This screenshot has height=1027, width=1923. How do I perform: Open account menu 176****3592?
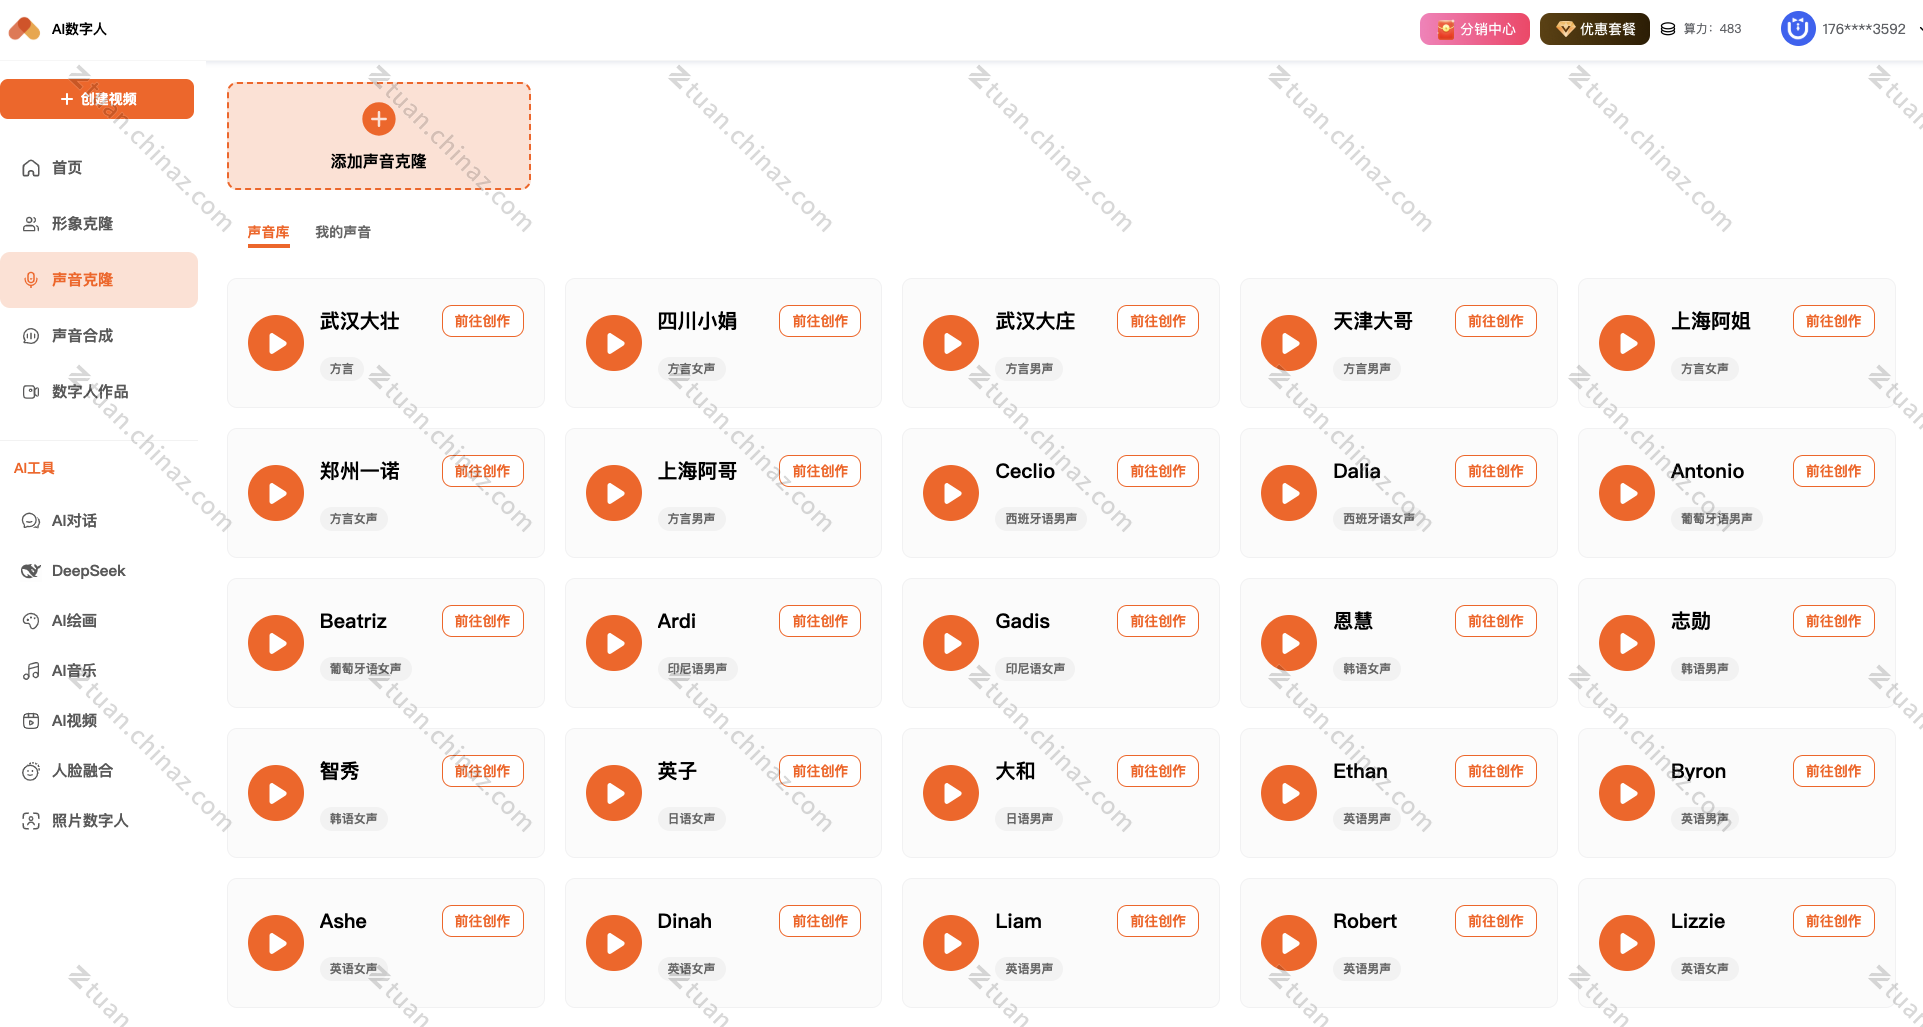[x=1864, y=29]
